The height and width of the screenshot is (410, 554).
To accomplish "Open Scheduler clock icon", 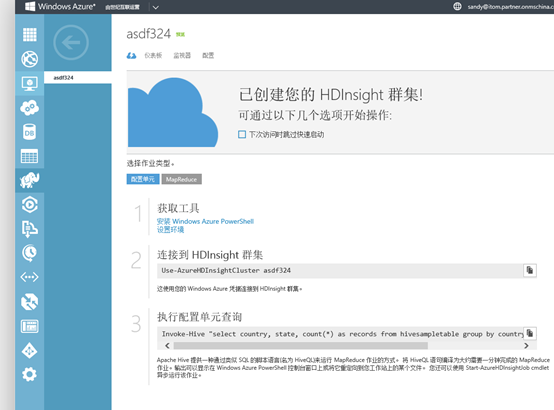I will [x=30, y=253].
